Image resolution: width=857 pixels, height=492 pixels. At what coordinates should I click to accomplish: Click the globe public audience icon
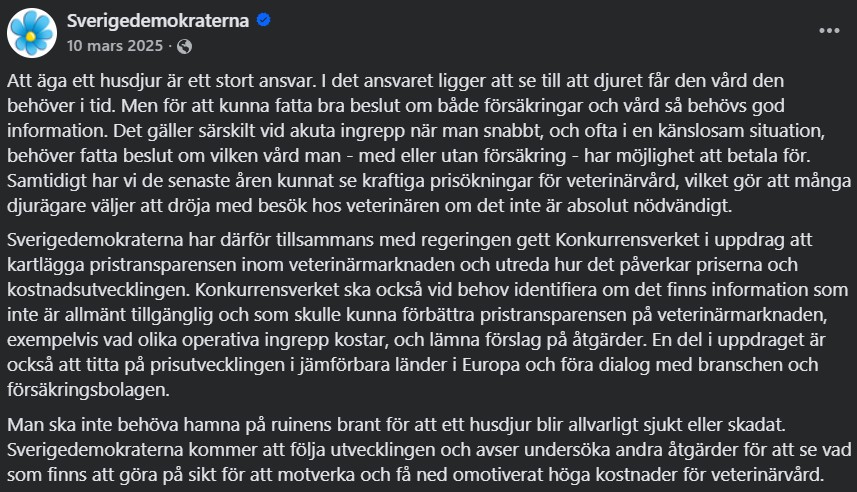point(184,46)
